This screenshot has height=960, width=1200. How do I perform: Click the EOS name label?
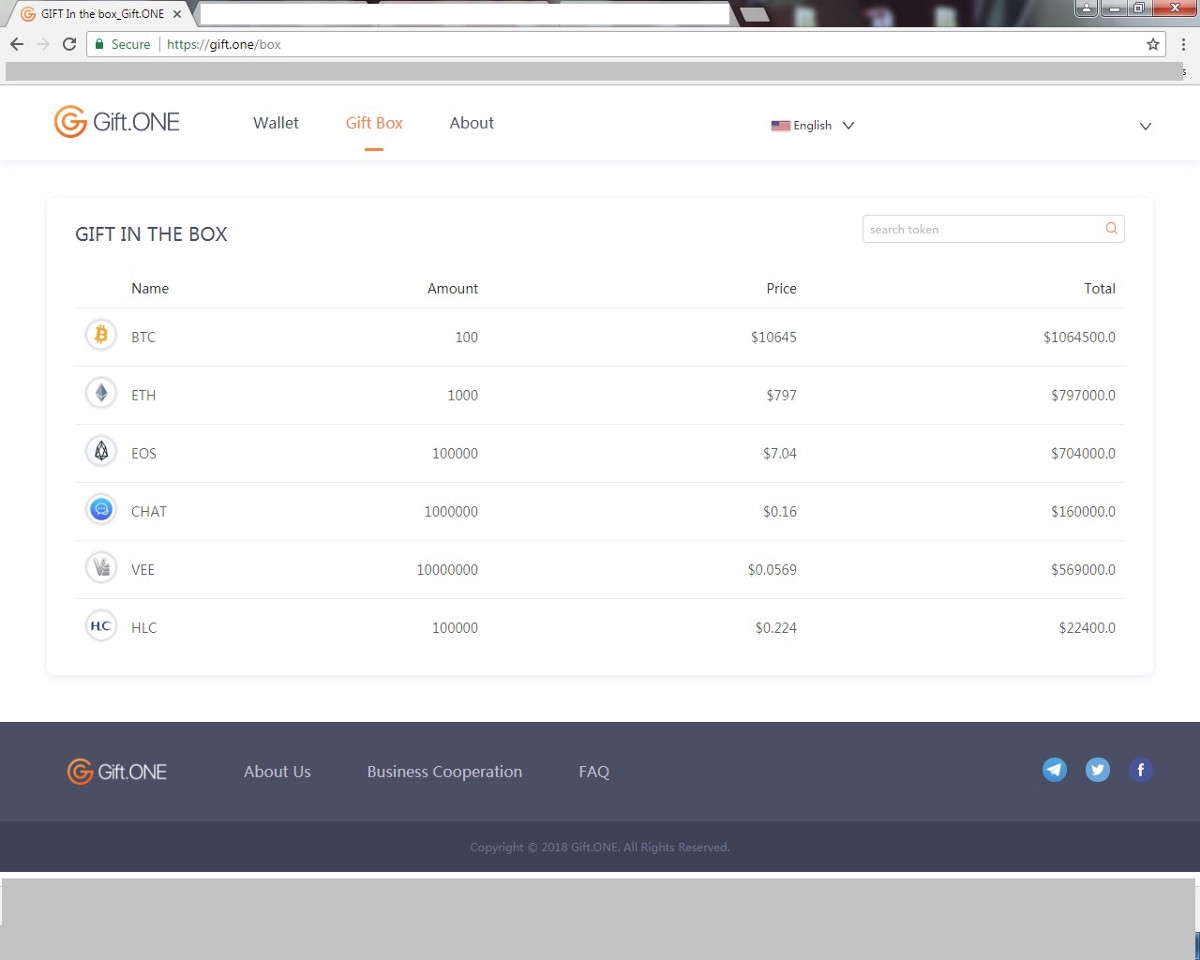point(144,453)
